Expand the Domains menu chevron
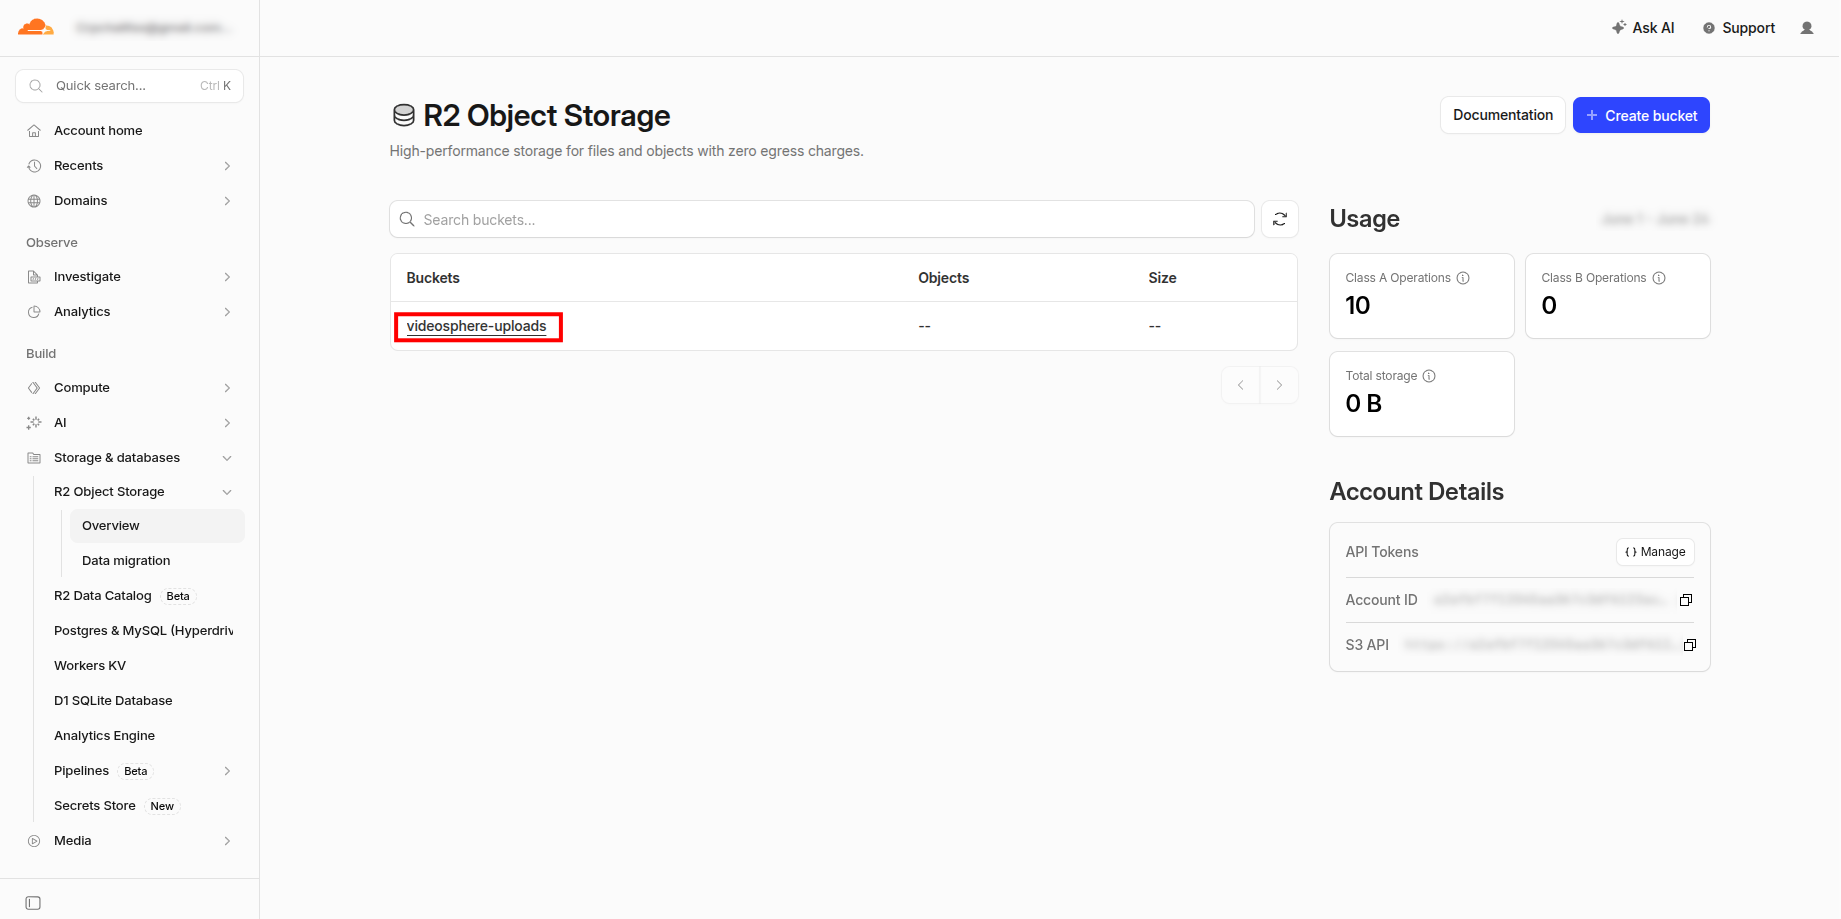Image resolution: width=1841 pixels, height=919 pixels. [227, 201]
